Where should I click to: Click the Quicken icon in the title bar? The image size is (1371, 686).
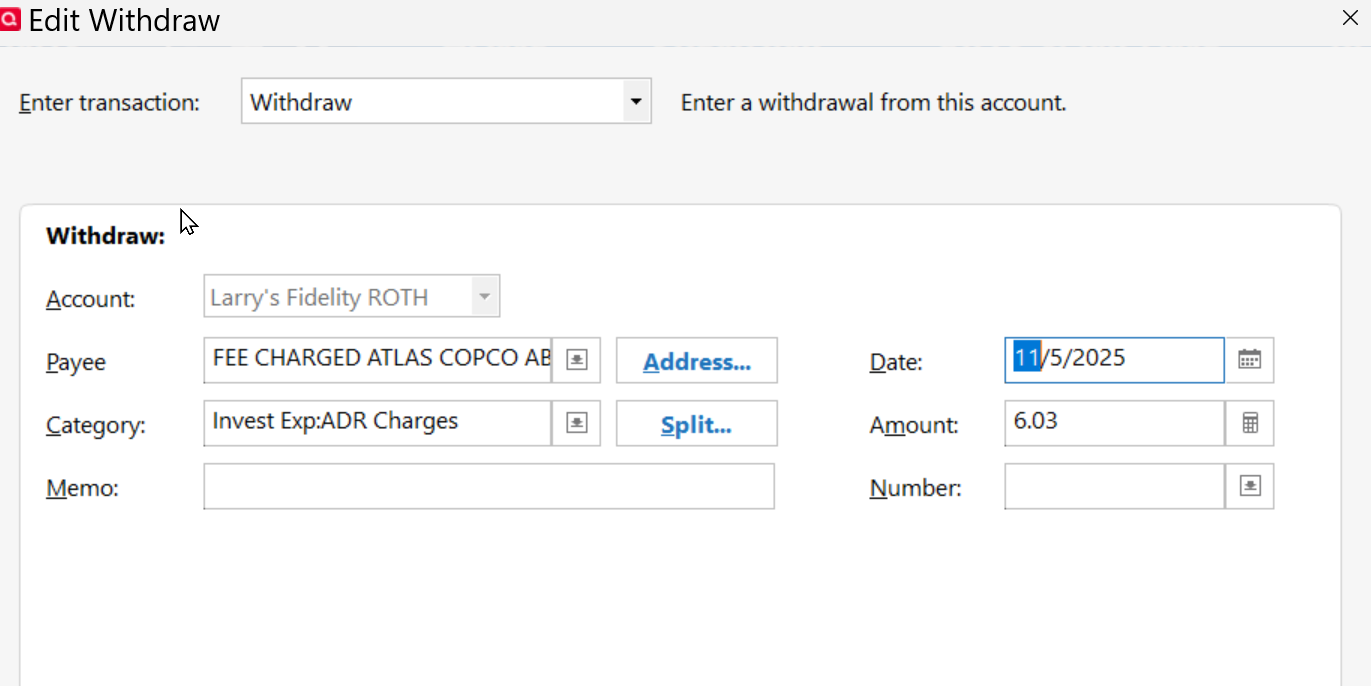[10, 19]
